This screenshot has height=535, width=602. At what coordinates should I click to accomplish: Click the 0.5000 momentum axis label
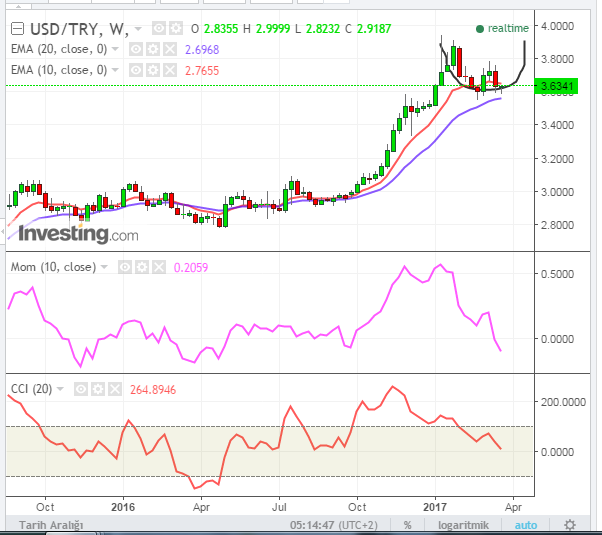click(557, 274)
